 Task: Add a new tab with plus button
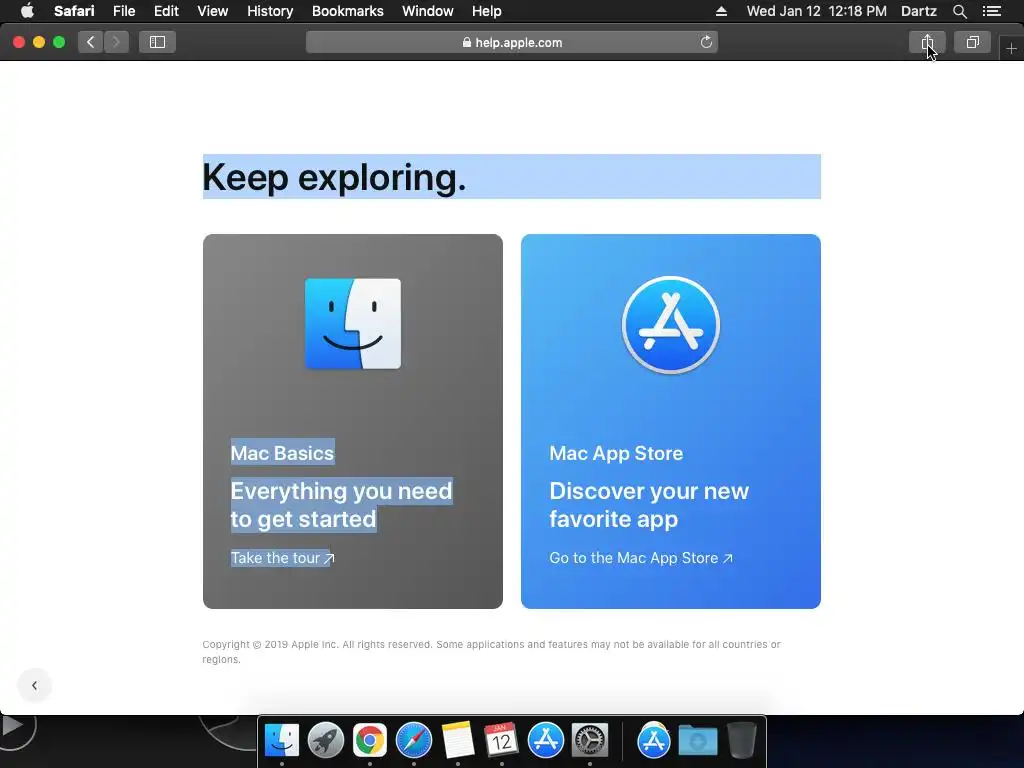point(1011,48)
